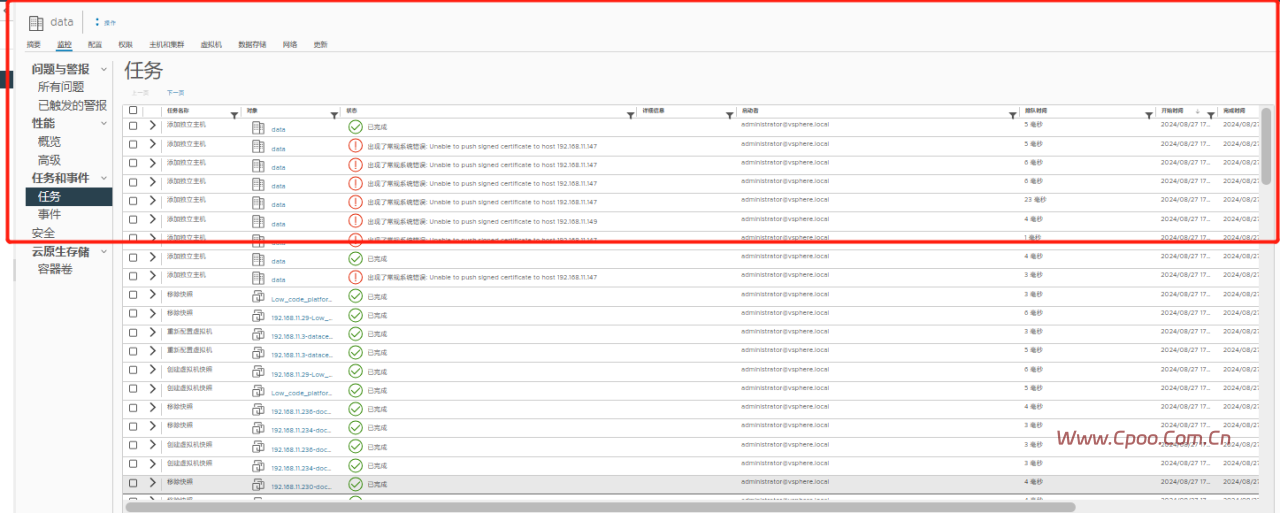Click the VM icon in the 创建虚拟机快照 Low_code_platfor row
Screen dimensions: 1280x513
point(258,391)
